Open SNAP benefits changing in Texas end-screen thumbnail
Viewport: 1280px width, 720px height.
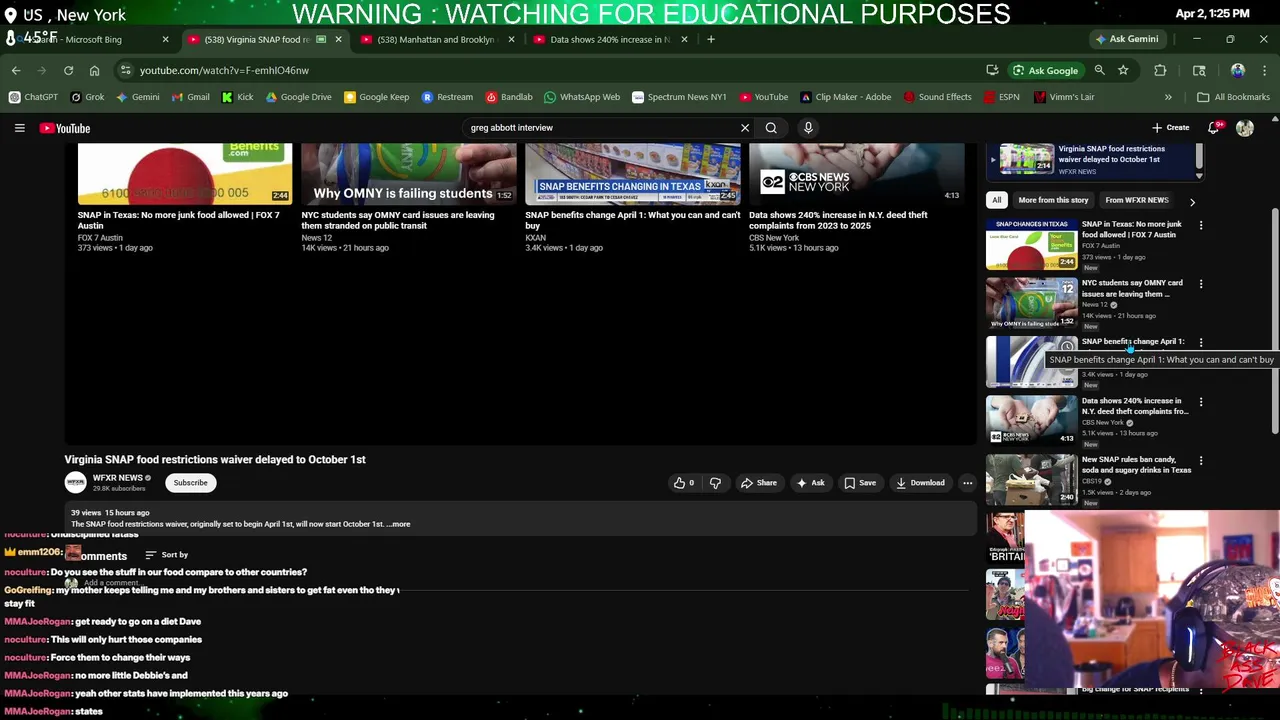coord(633,174)
